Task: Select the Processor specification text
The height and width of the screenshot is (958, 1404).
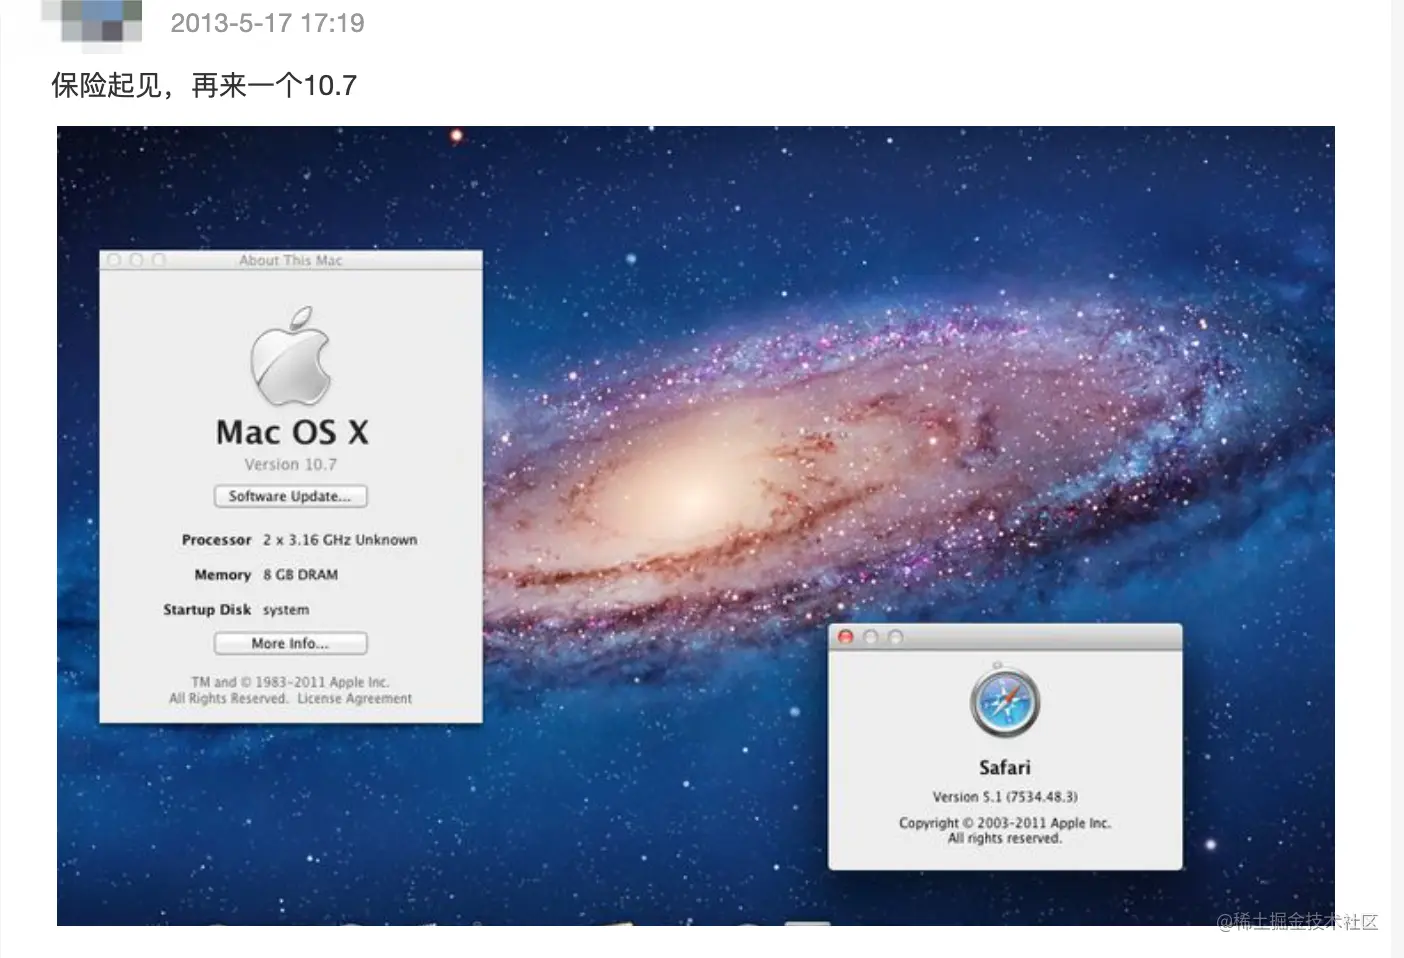Action: coord(340,539)
